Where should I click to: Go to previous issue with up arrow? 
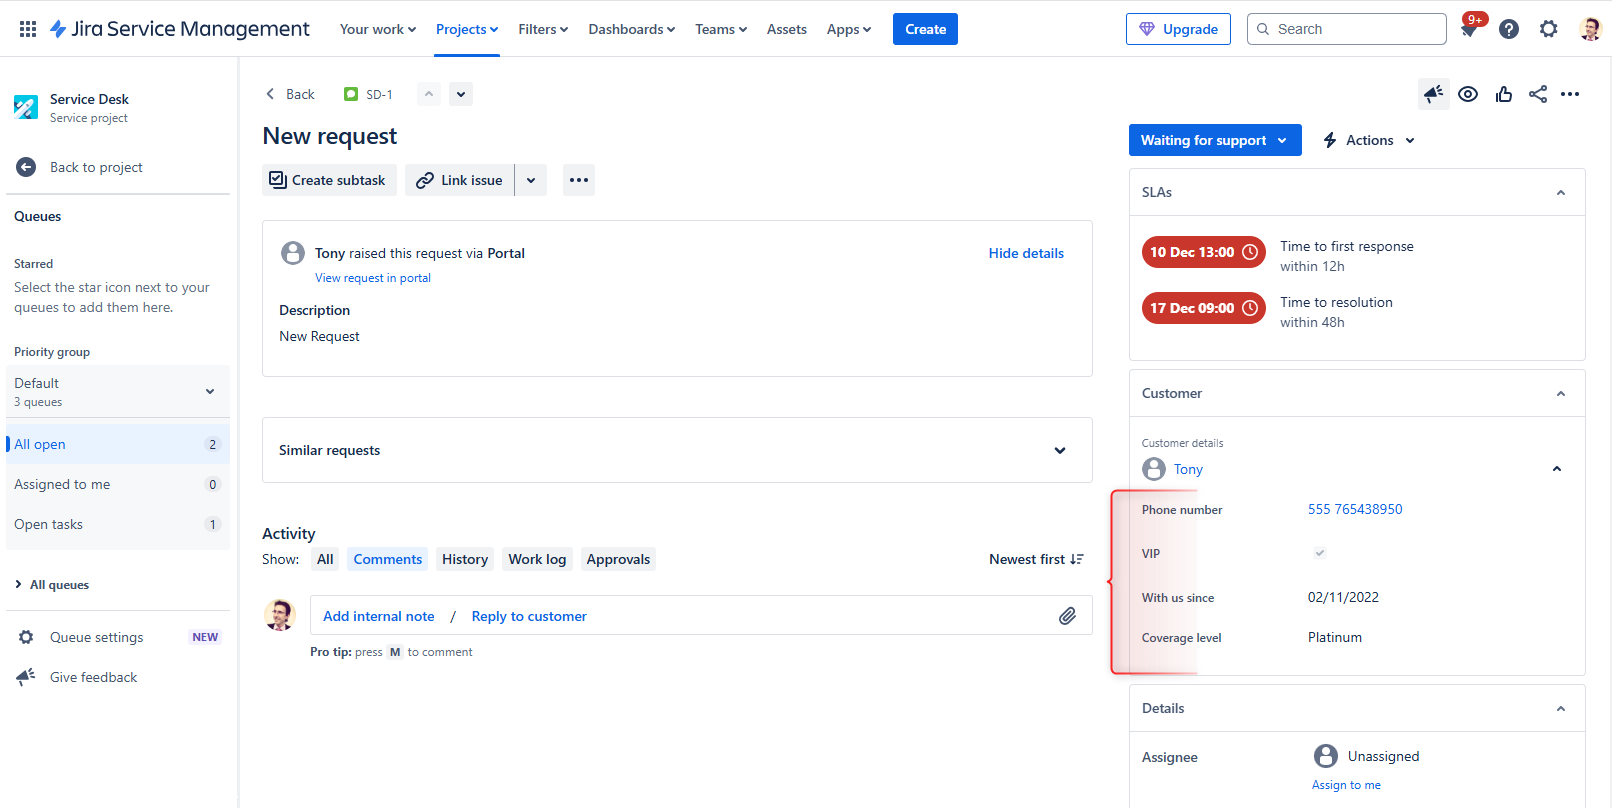coord(429,94)
